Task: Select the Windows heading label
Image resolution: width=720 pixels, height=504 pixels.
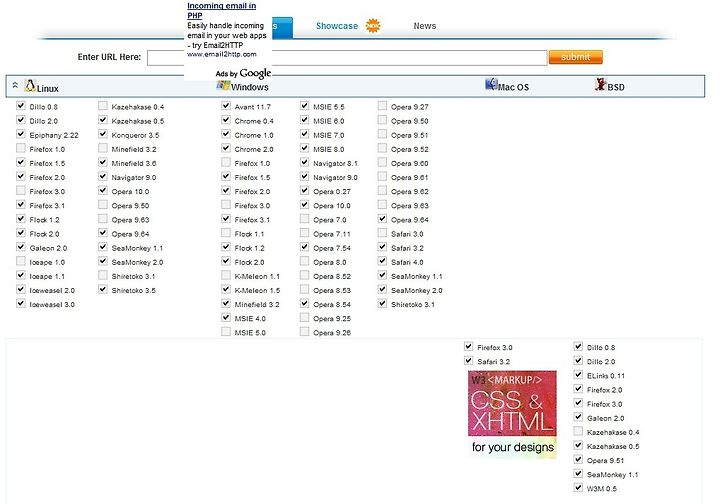Action: [x=250, y=87]
